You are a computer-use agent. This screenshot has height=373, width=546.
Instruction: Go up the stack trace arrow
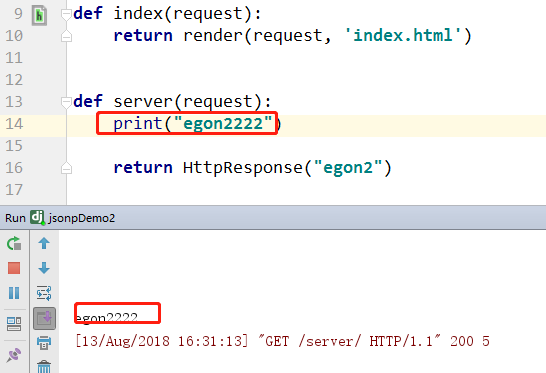tap(44, 243)
